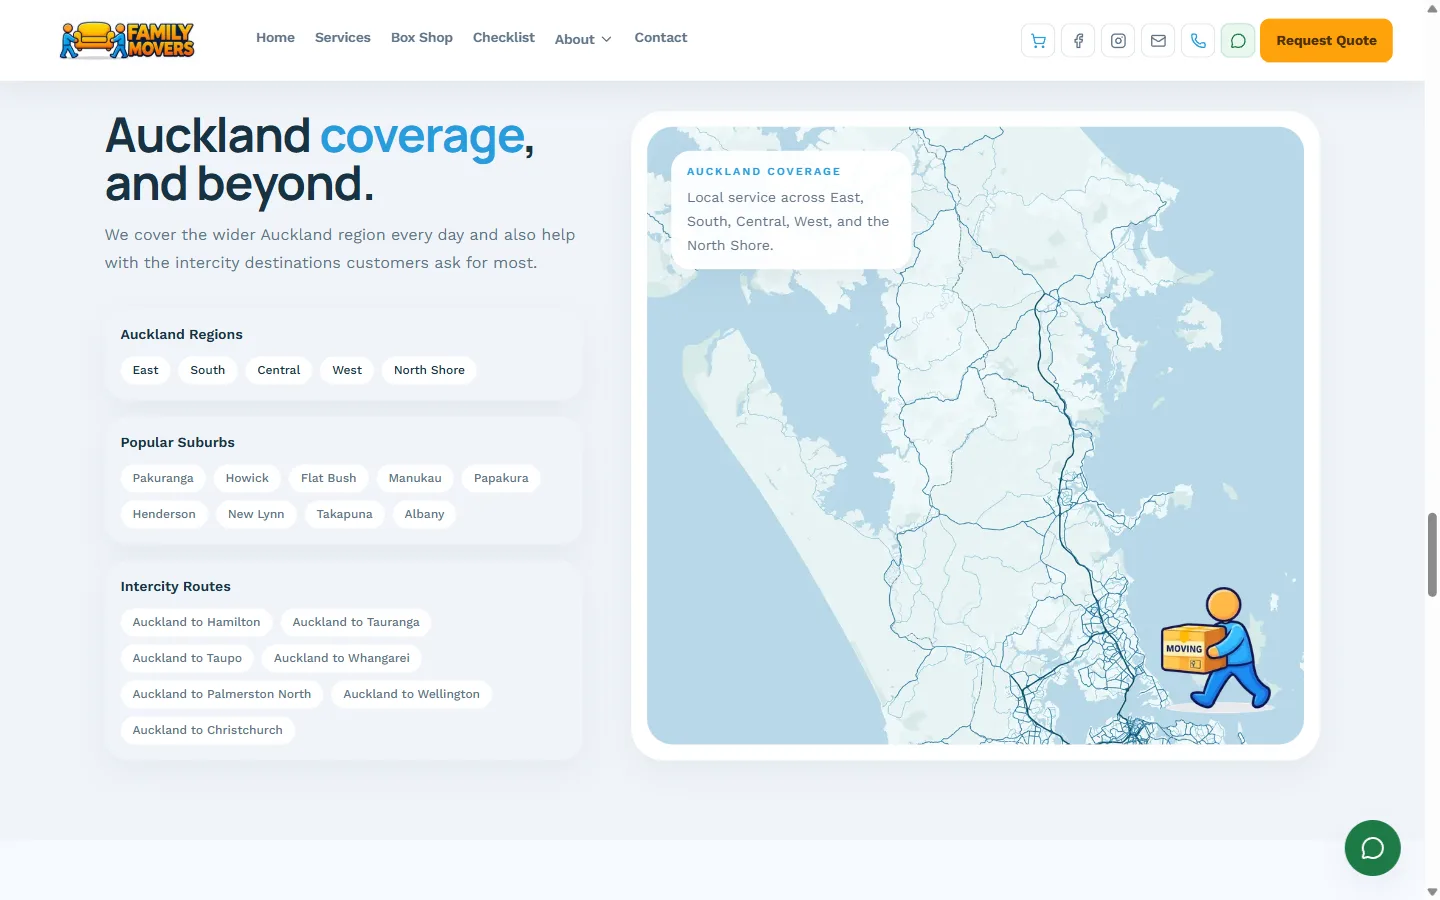
Task: Click the Auckland coverage map image
Action: click(x=975, y=435)
